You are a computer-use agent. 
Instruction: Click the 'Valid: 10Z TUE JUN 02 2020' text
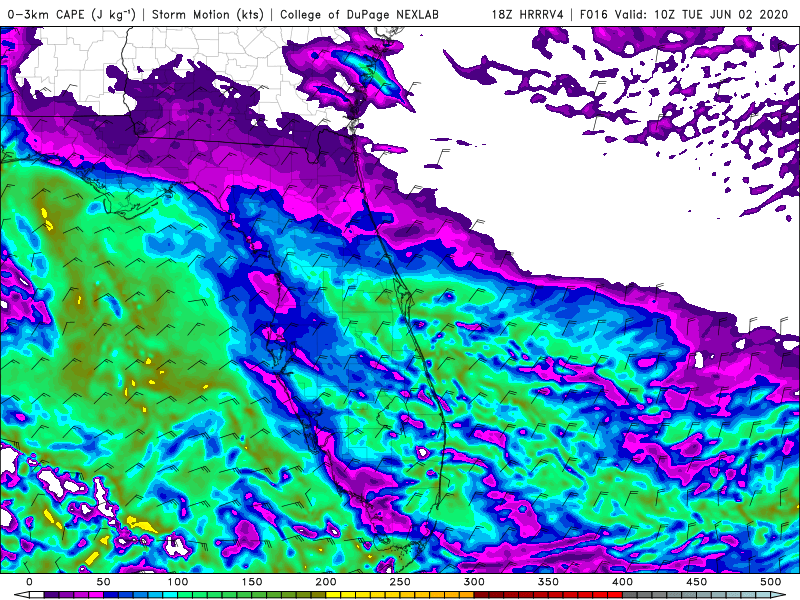tap(702, 14)
